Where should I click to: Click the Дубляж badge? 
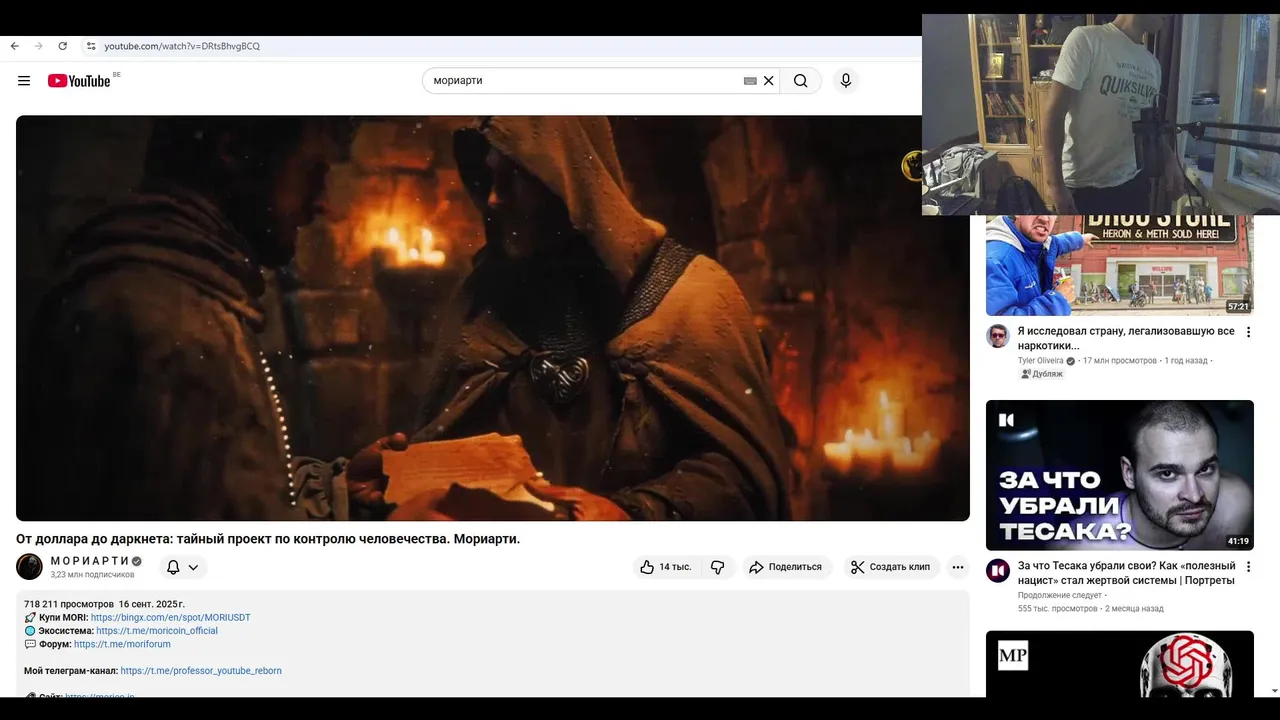tap(1042, 374)
